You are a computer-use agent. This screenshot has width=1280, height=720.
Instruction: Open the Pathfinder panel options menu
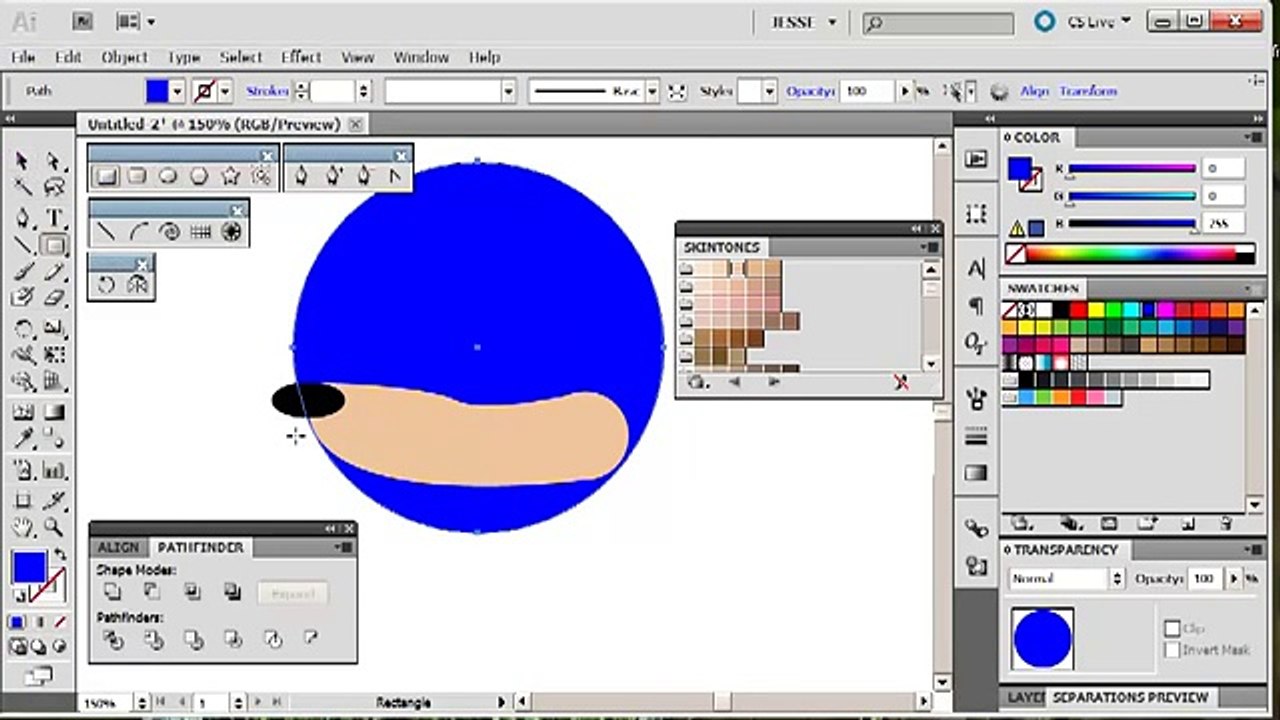344,547
